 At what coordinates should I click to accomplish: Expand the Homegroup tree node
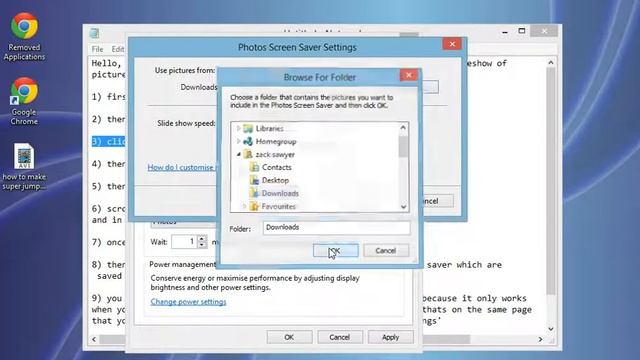[x=239, y=141]
